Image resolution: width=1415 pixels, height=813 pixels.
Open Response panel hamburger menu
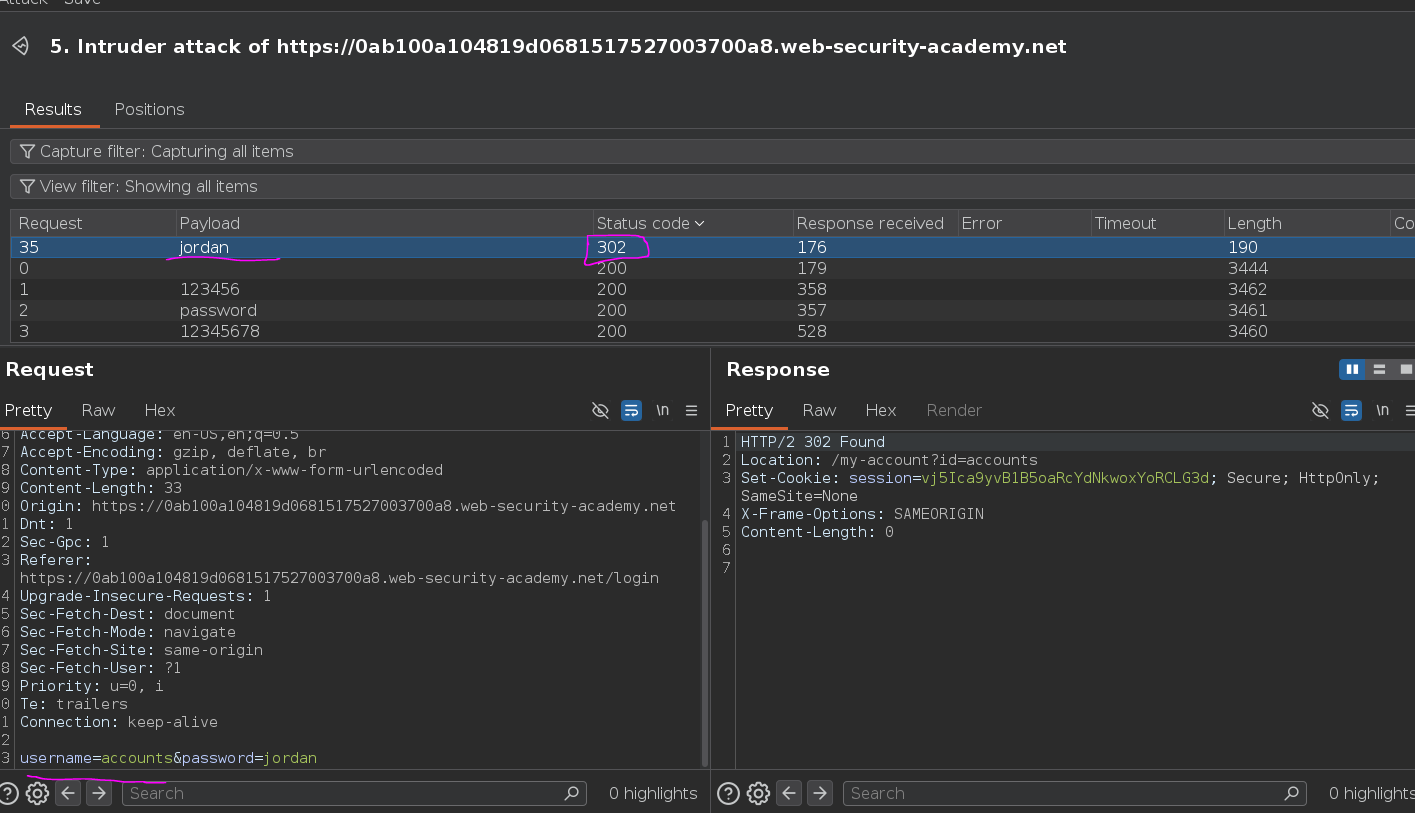tap(1410, 410)
